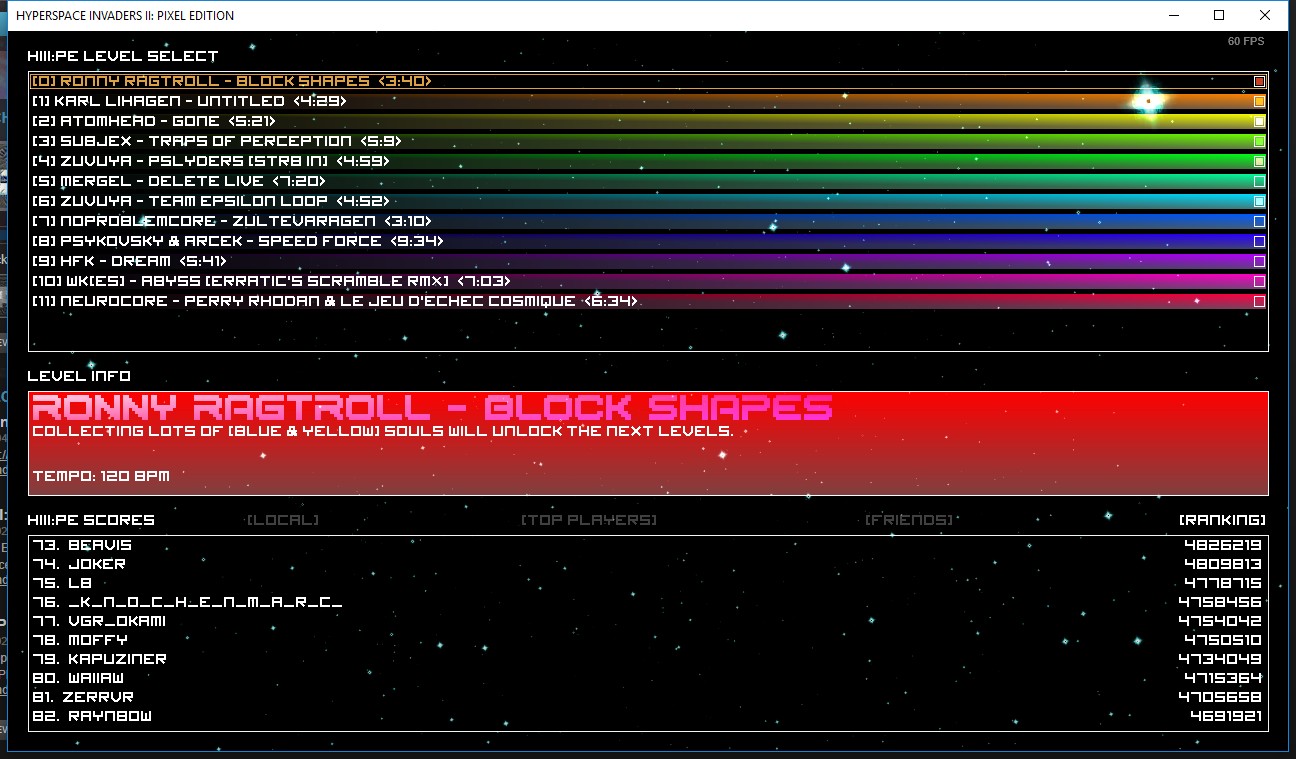
Task: Switch to Top Players scores tab
Action: point(589,520)
